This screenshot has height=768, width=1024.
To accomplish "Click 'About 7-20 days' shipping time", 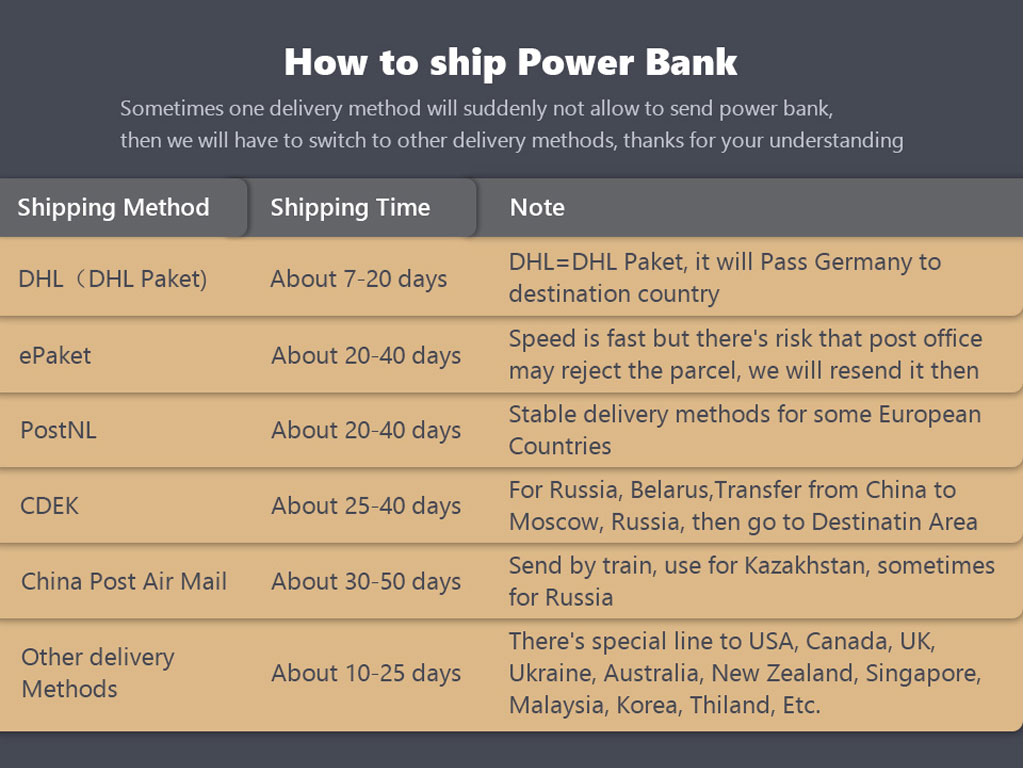I will coord(358,279).
